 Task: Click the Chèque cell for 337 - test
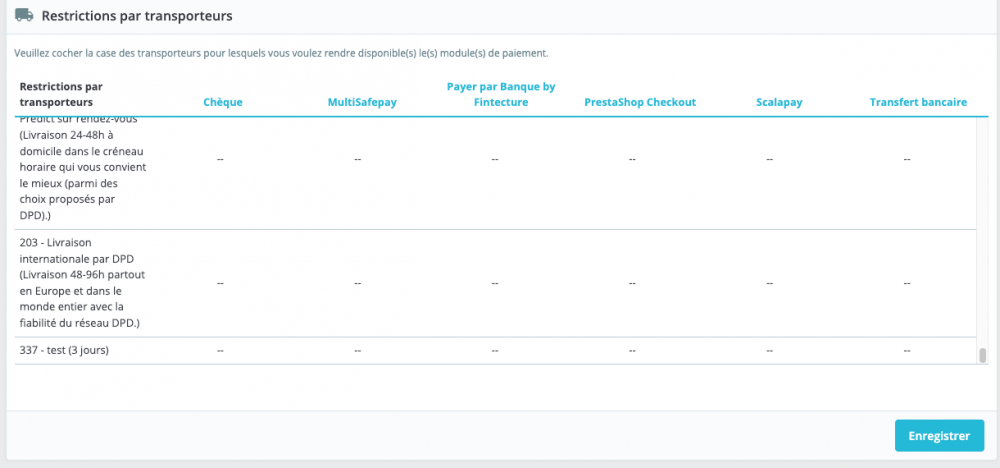click(x=220, y=351)
